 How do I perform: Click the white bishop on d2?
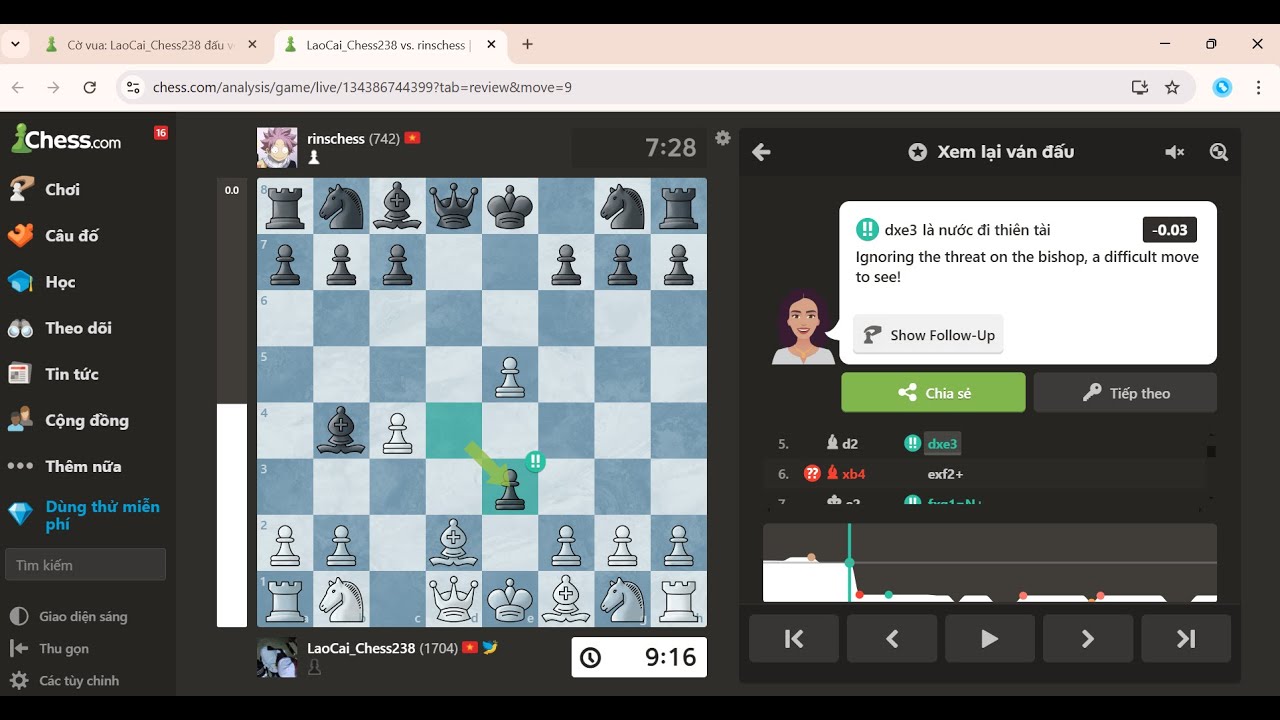click(x=454, y=543)
